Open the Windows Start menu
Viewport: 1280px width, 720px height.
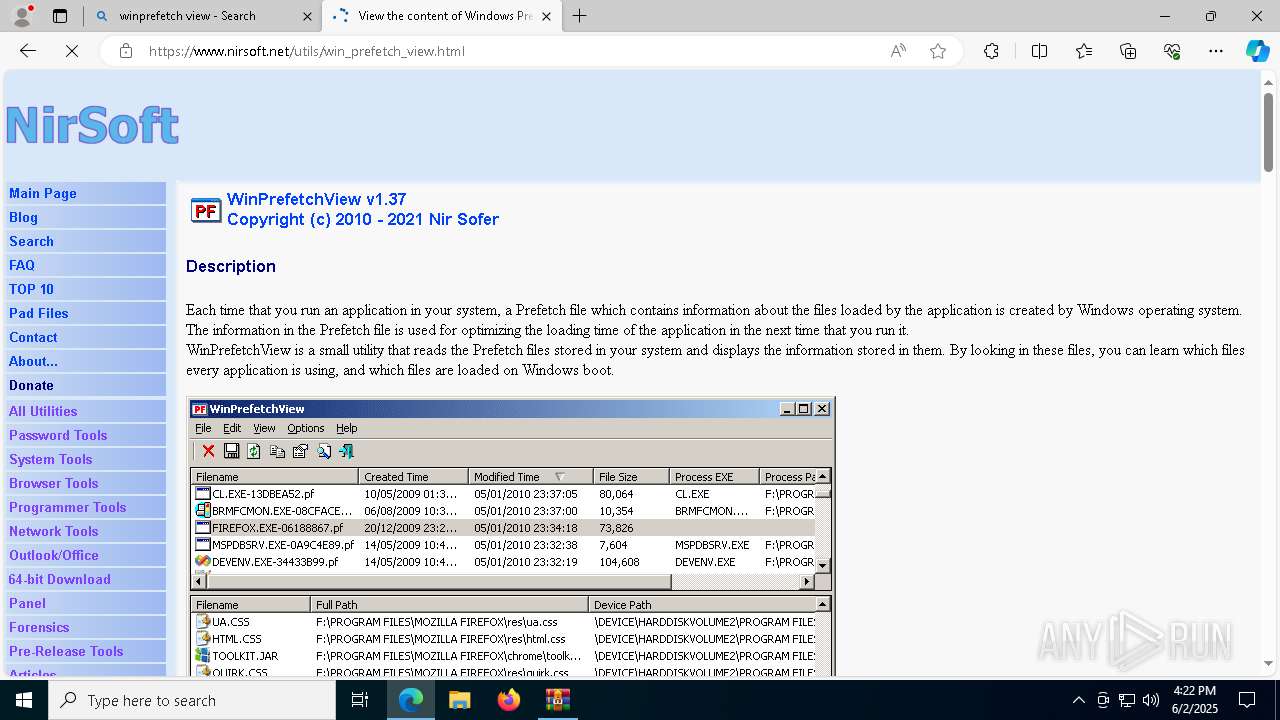pos(24,700)
